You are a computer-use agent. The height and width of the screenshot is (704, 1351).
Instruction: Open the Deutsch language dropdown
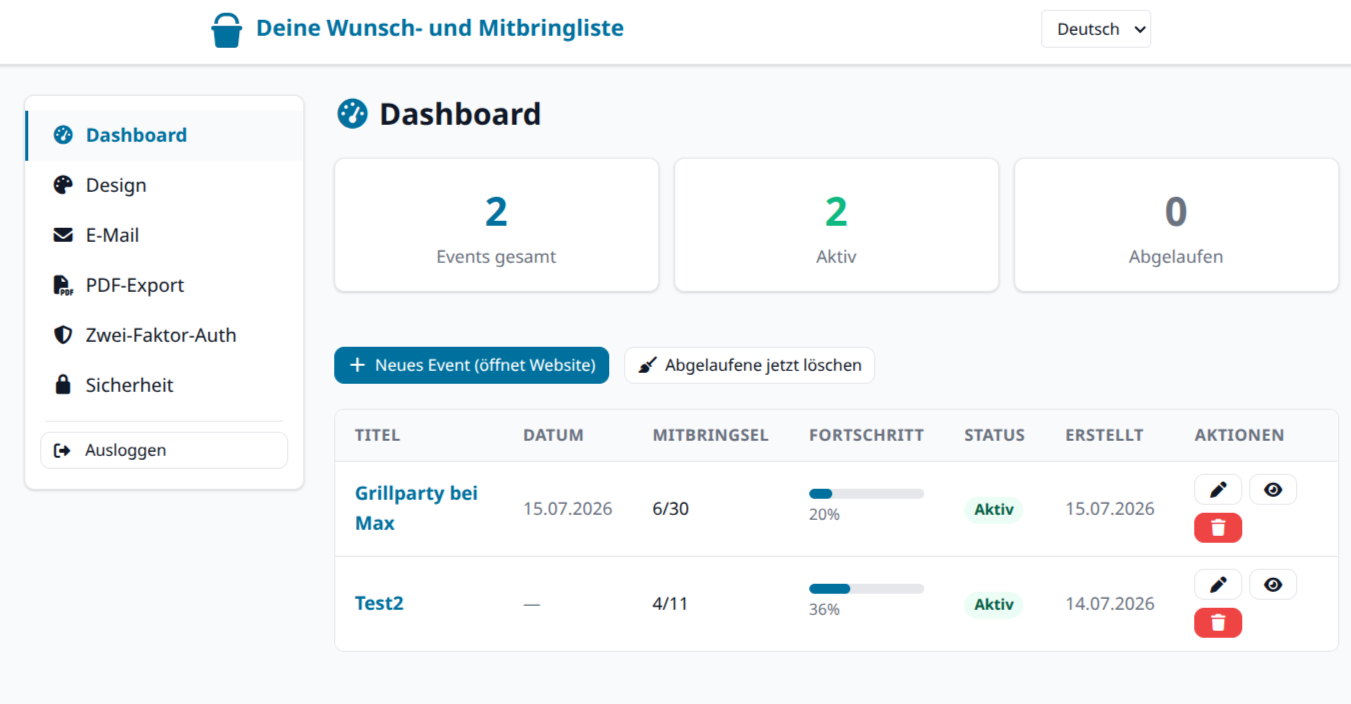(1096, 29)
